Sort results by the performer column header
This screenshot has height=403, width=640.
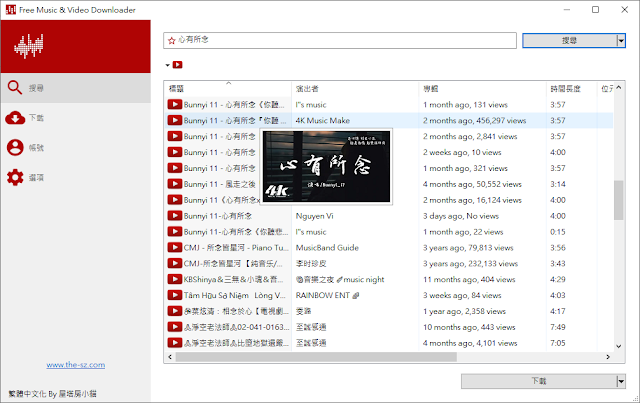(x=355, y=89)
